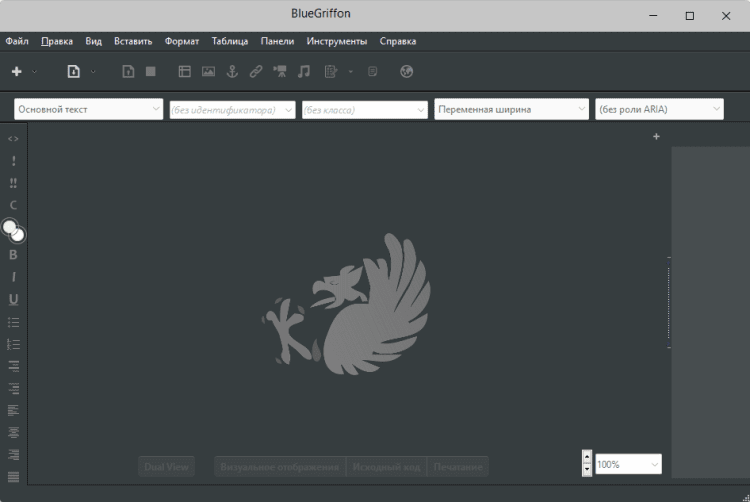Click the Open file toolbar icon
Image resolution: width=750 pixels, height=502 pixels.
tap(73, 72)
